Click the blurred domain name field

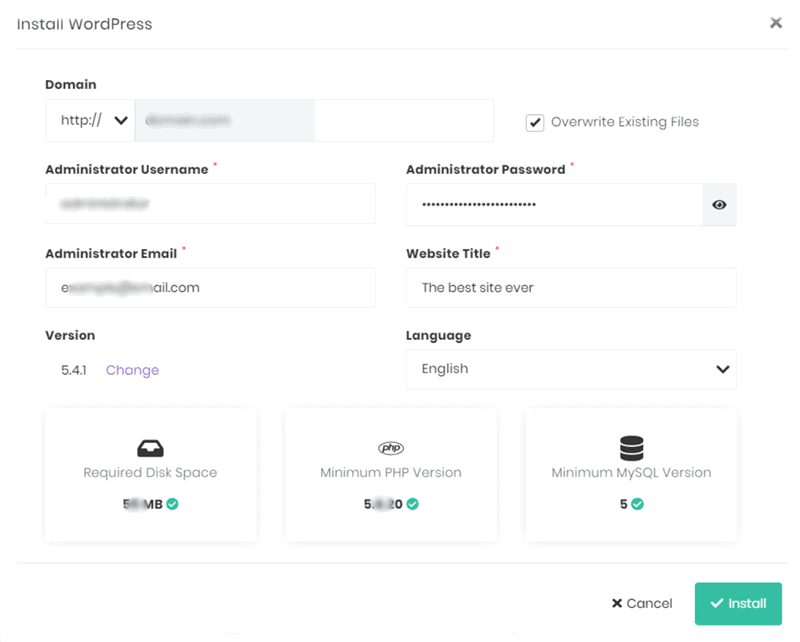[225, 120]
